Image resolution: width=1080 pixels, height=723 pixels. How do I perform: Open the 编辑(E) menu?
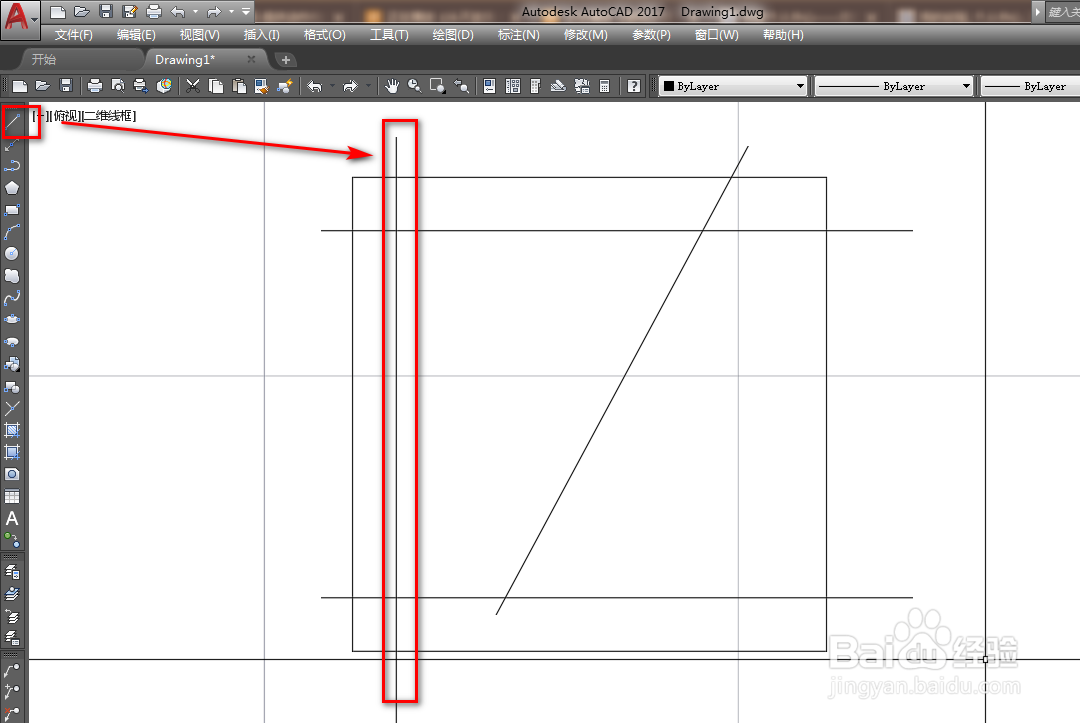coord(136,34)
